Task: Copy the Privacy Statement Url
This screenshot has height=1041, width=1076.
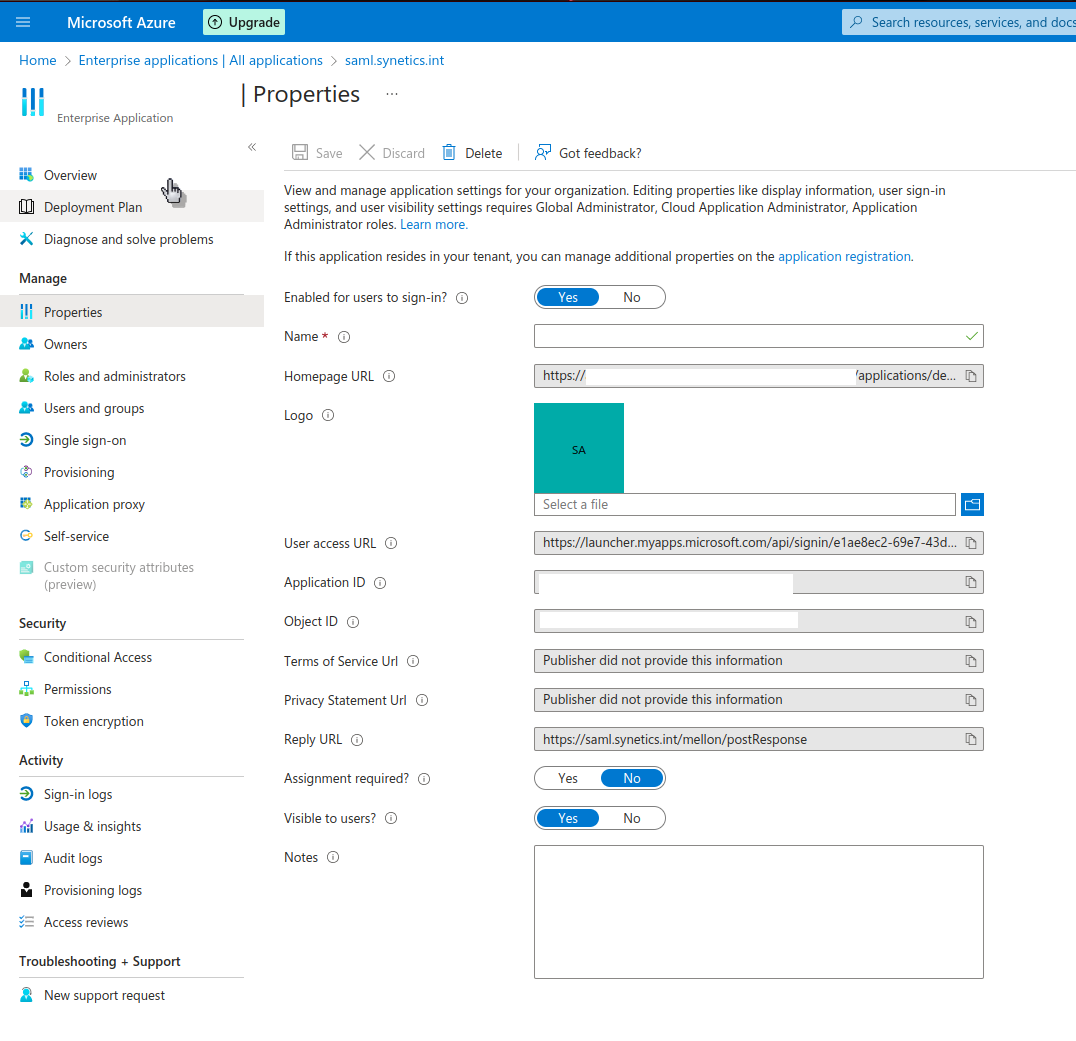Action: pyautogui.click(x=971, y=700)
